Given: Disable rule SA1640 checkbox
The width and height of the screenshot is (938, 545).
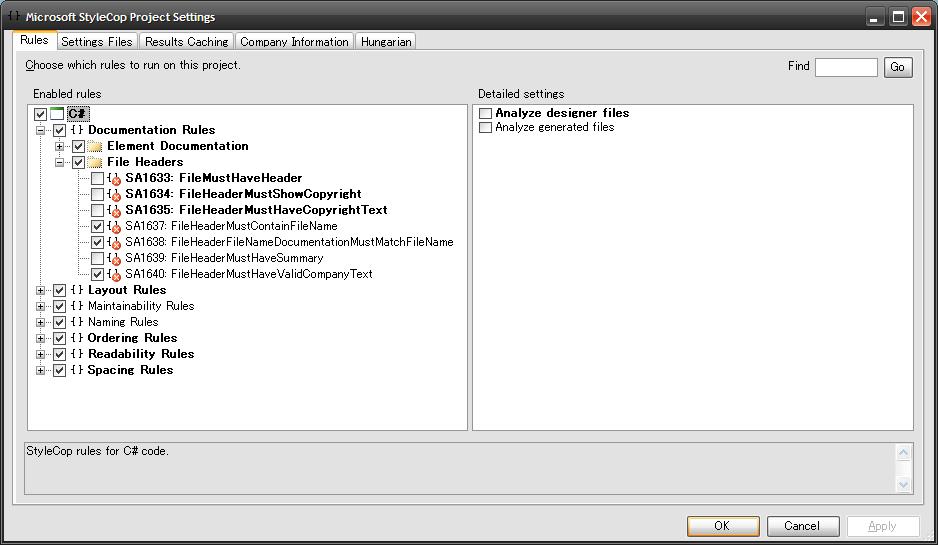Looking at the screenshot, I should pos(98,275).
